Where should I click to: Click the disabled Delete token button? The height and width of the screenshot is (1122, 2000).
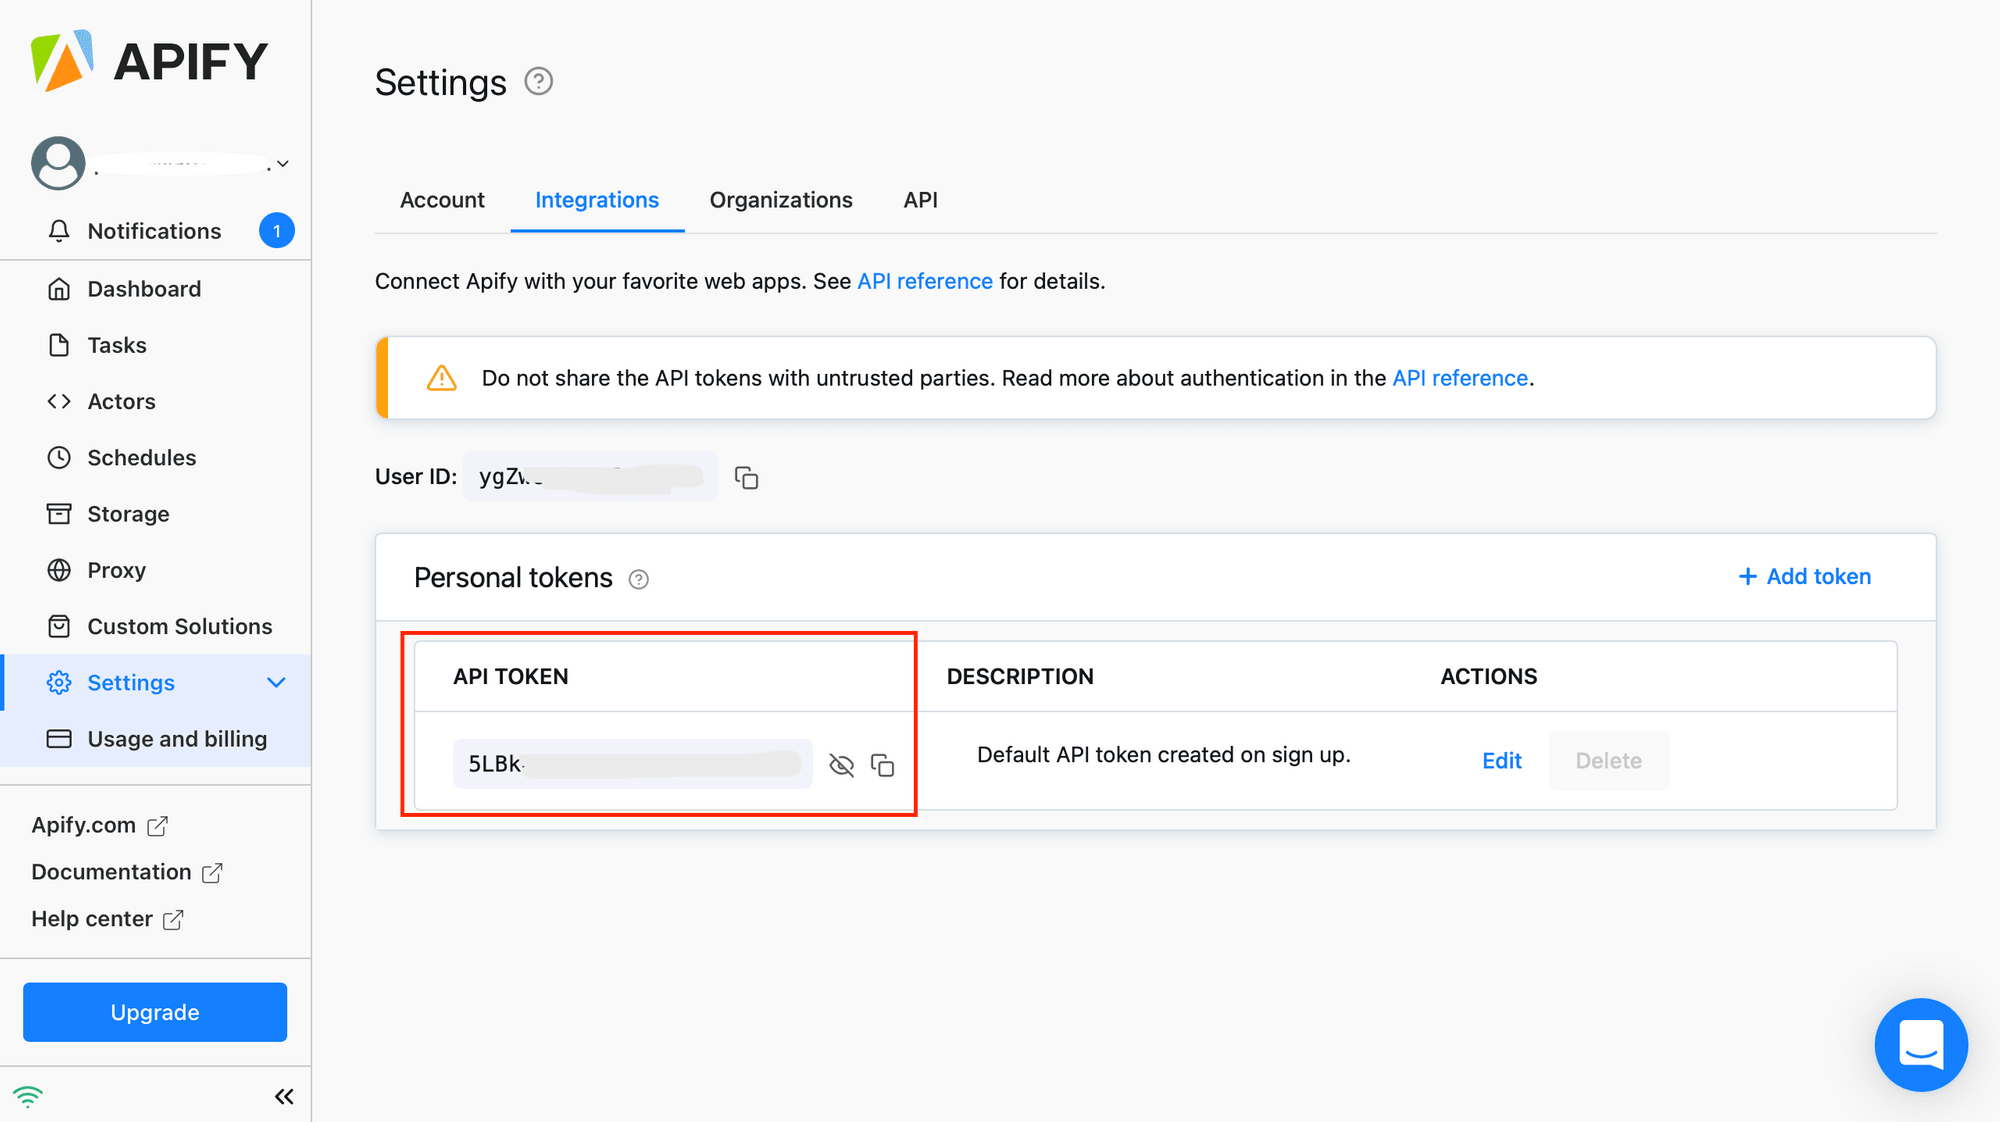click(1609, 761)
